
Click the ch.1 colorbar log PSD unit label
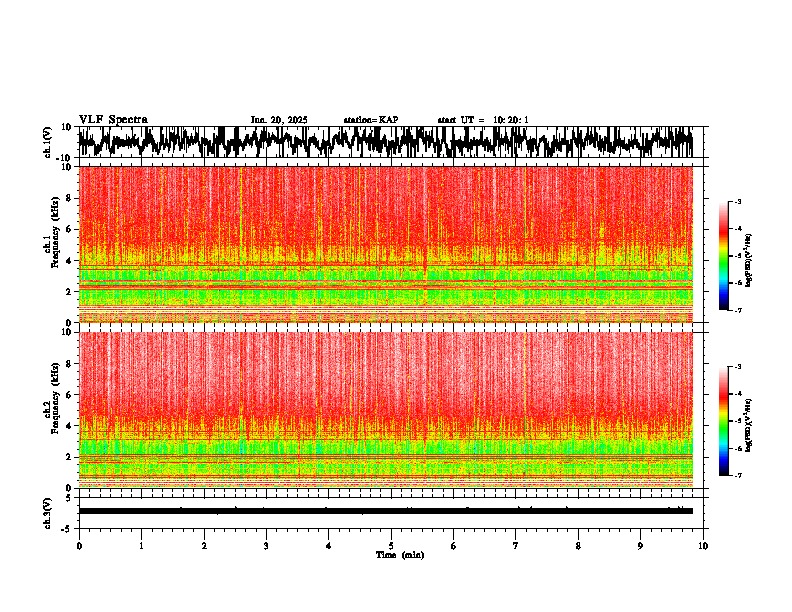coord(749,261)
